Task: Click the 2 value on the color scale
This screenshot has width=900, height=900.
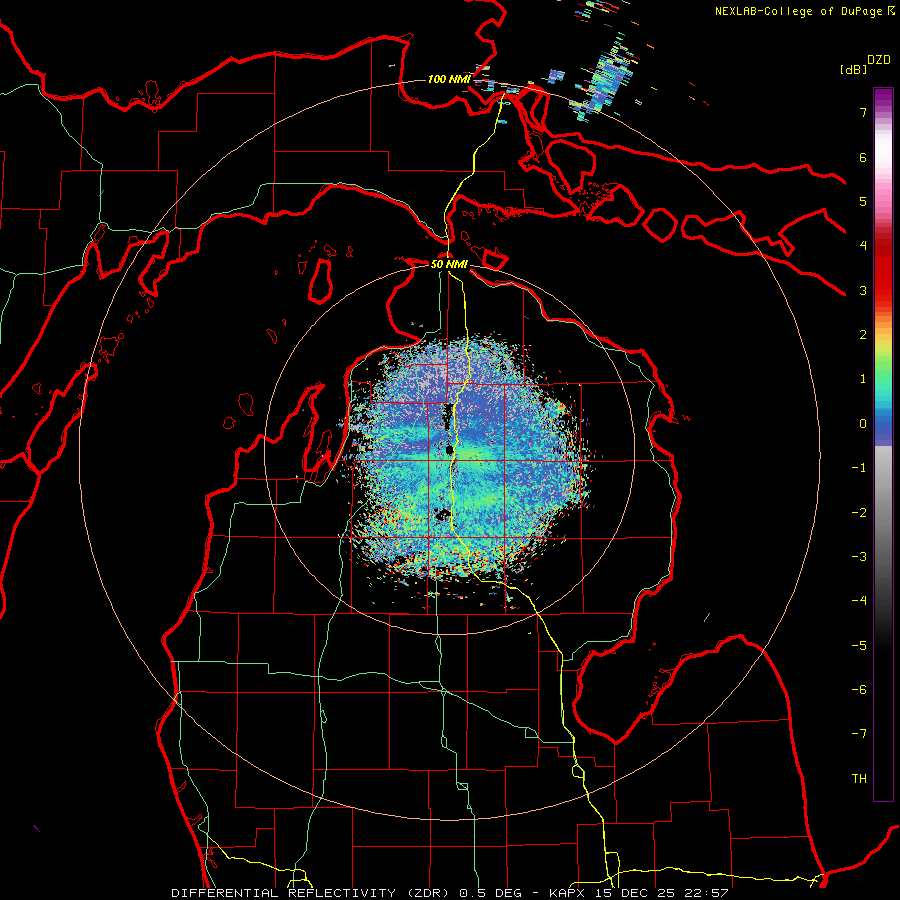Action: pyautogui.click(x=863, y=335)
